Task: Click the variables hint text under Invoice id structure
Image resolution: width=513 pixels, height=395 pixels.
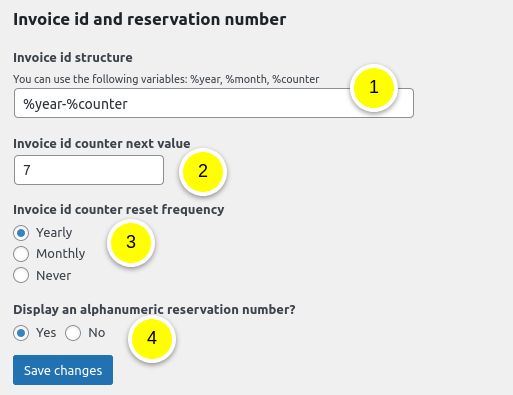Action: point(166,79)
